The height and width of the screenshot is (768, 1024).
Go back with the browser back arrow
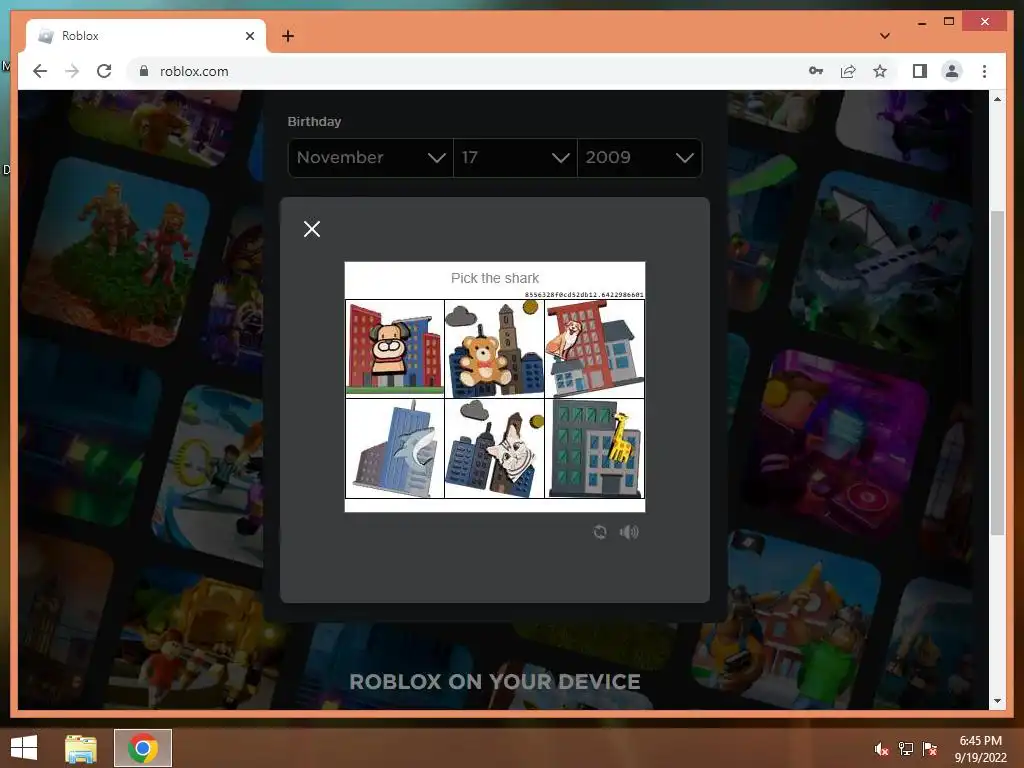coord(40,71)
